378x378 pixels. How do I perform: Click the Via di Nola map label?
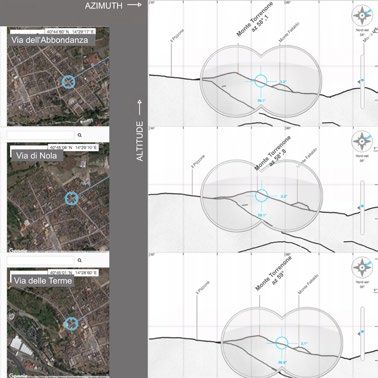pyautogui.click(x=37, y=156)
